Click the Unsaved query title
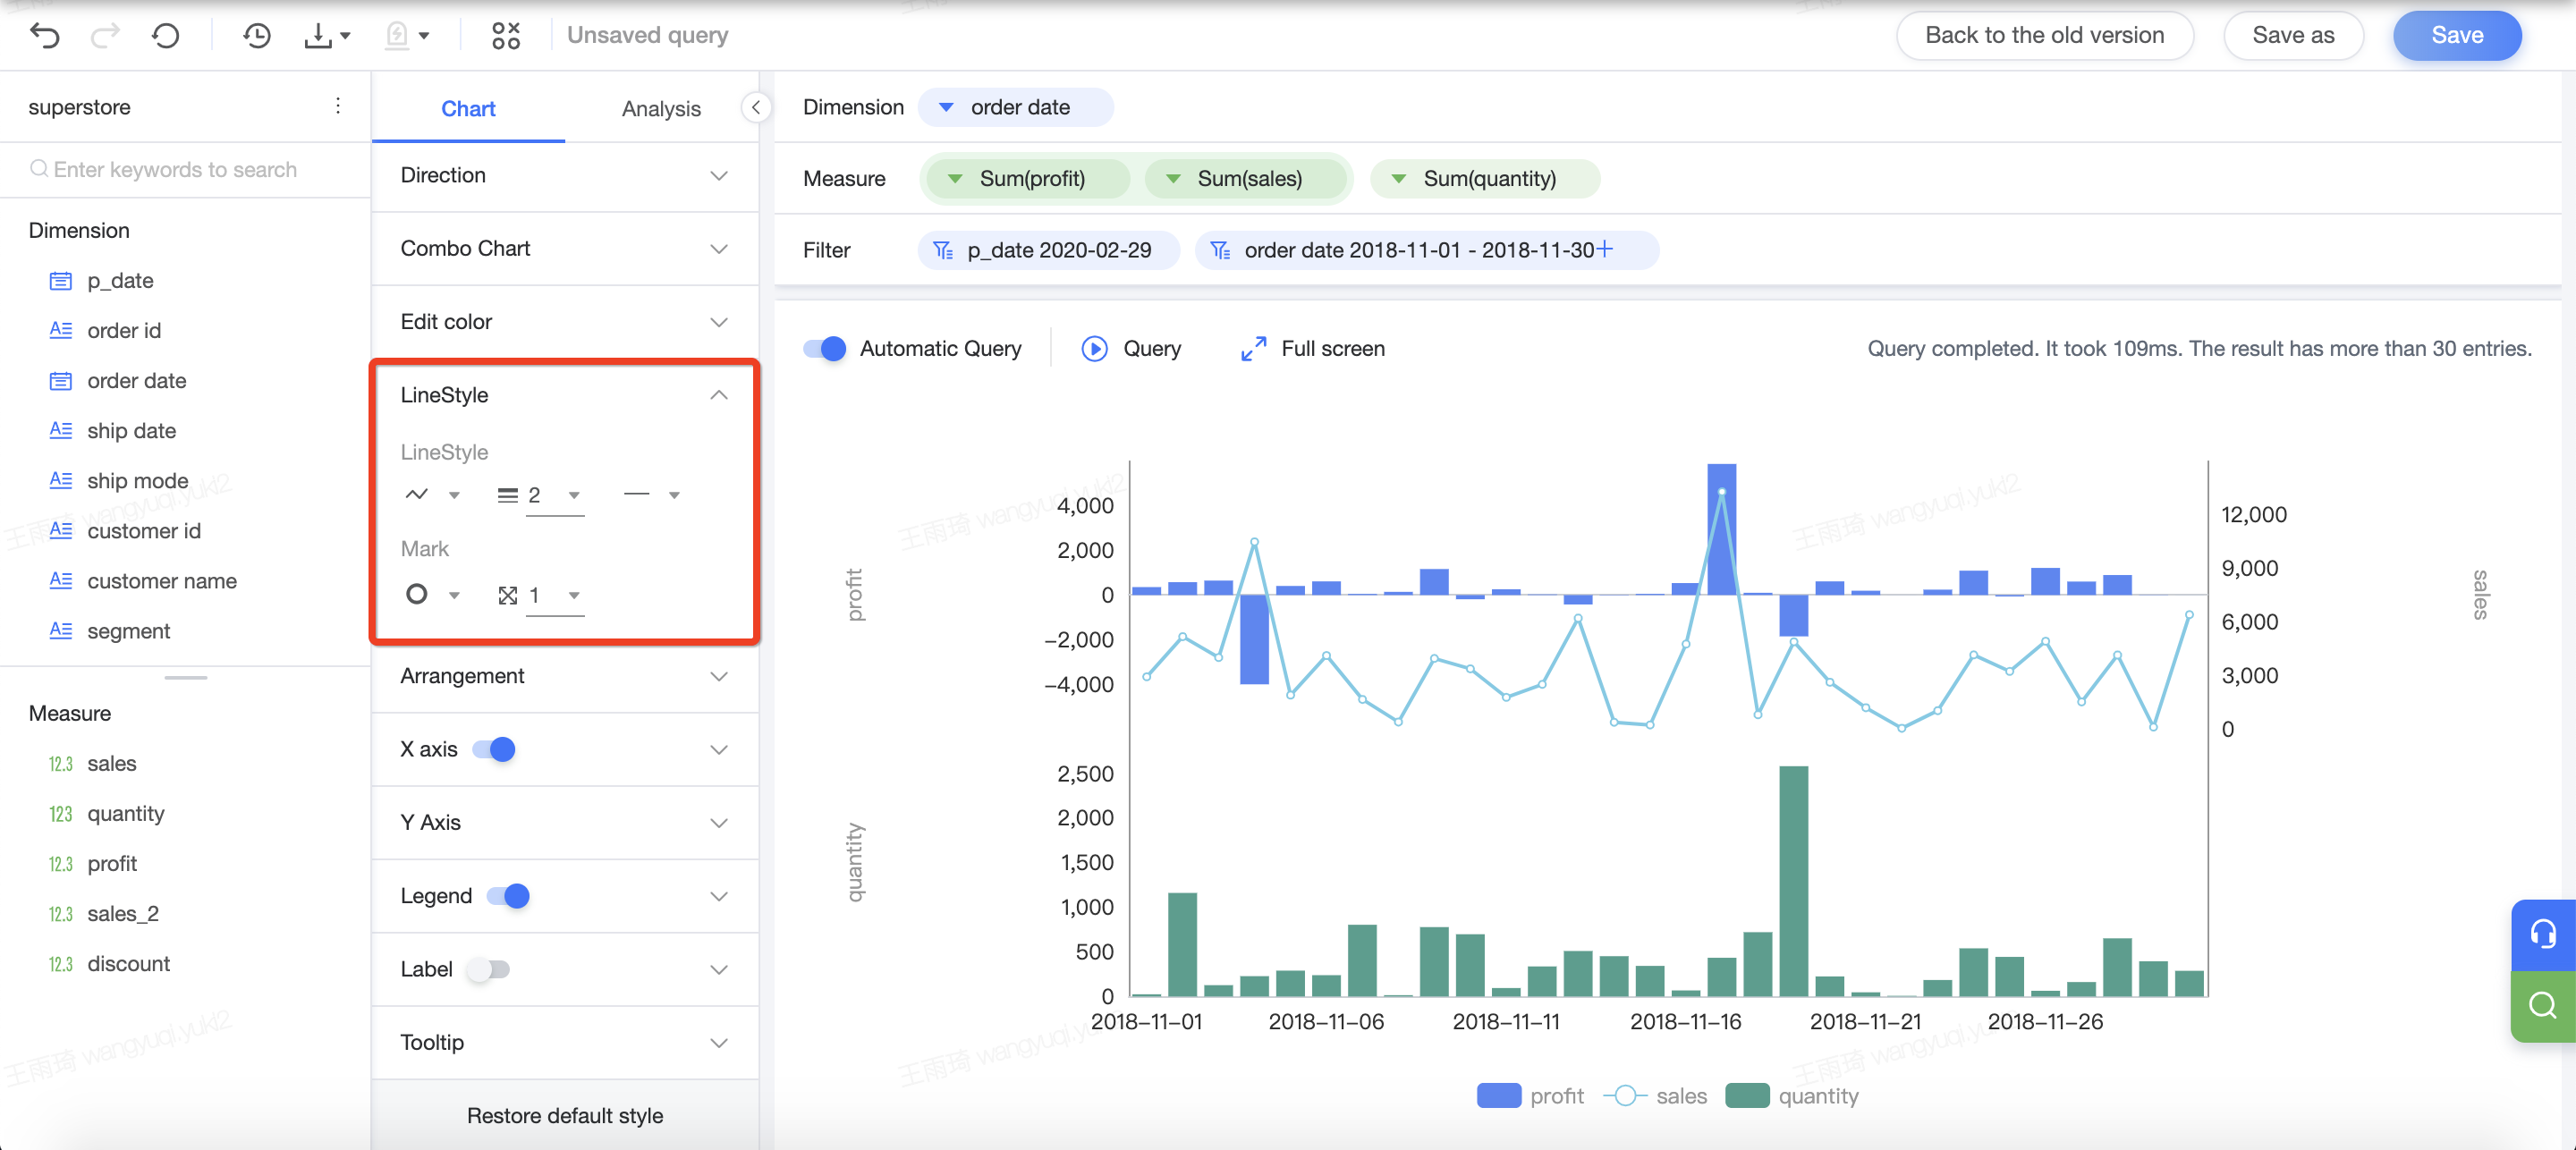 pyautogui.click(x=647, y=35)
